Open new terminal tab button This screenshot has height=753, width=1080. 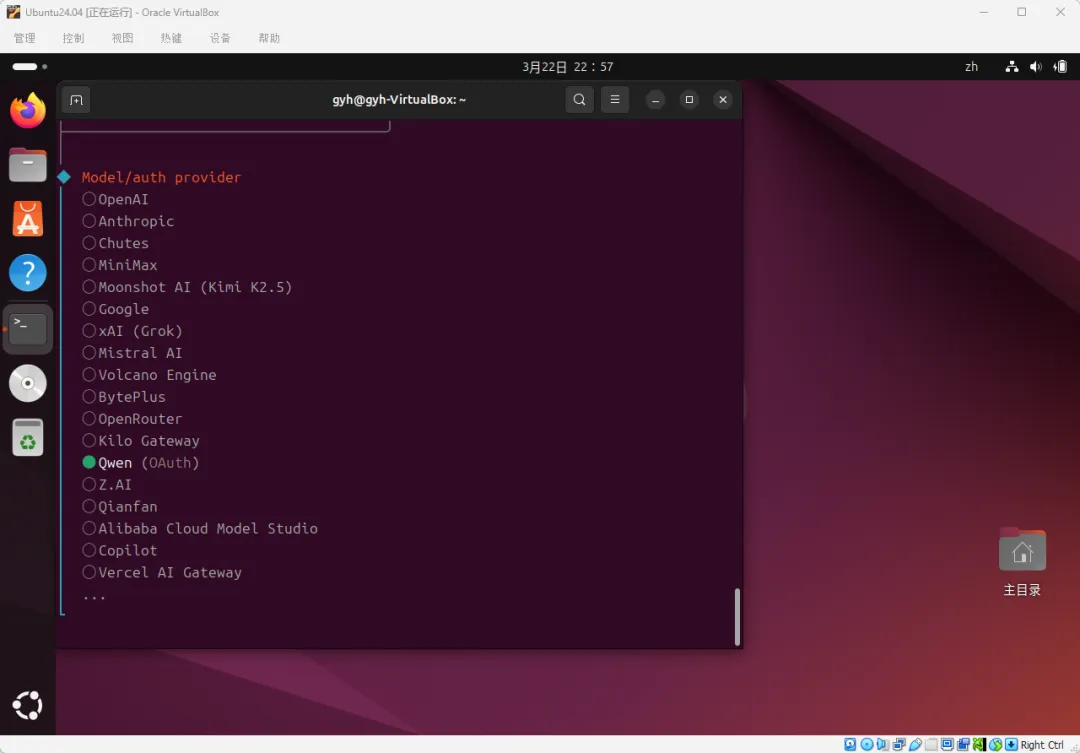(x=76, y=100)
